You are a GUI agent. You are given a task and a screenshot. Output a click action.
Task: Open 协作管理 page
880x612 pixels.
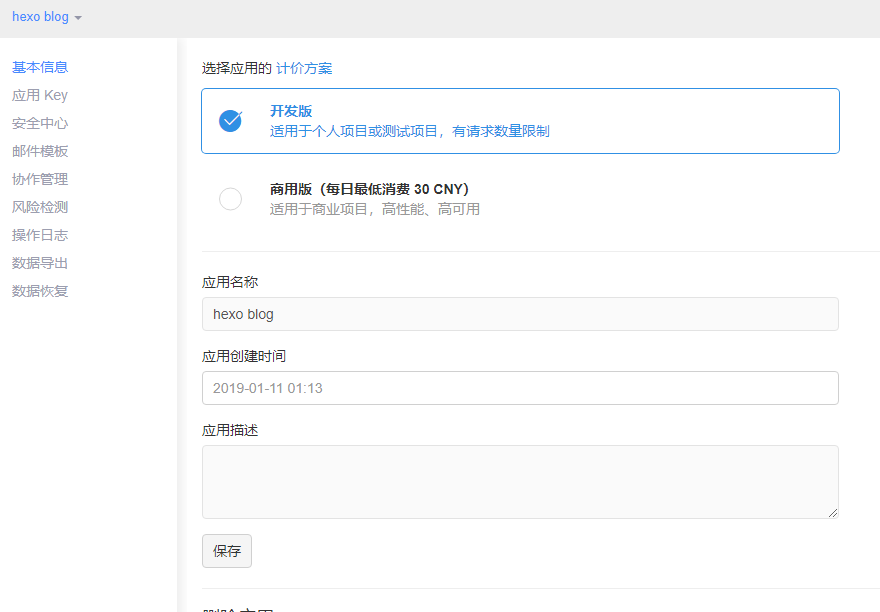pyautogui.click(x=40, y=179)
